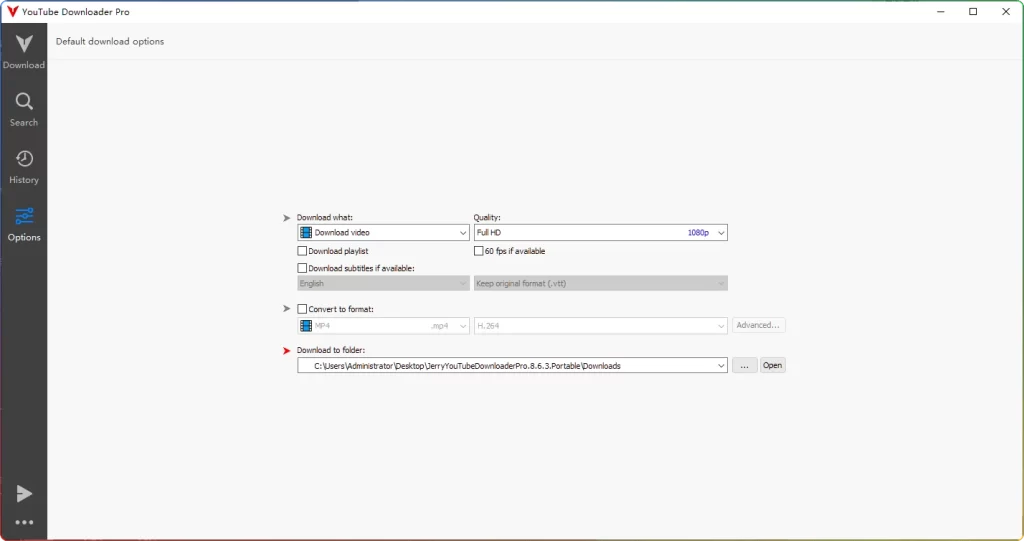Close the YouTube Downloader Pro window

[x=1006, y=12]
